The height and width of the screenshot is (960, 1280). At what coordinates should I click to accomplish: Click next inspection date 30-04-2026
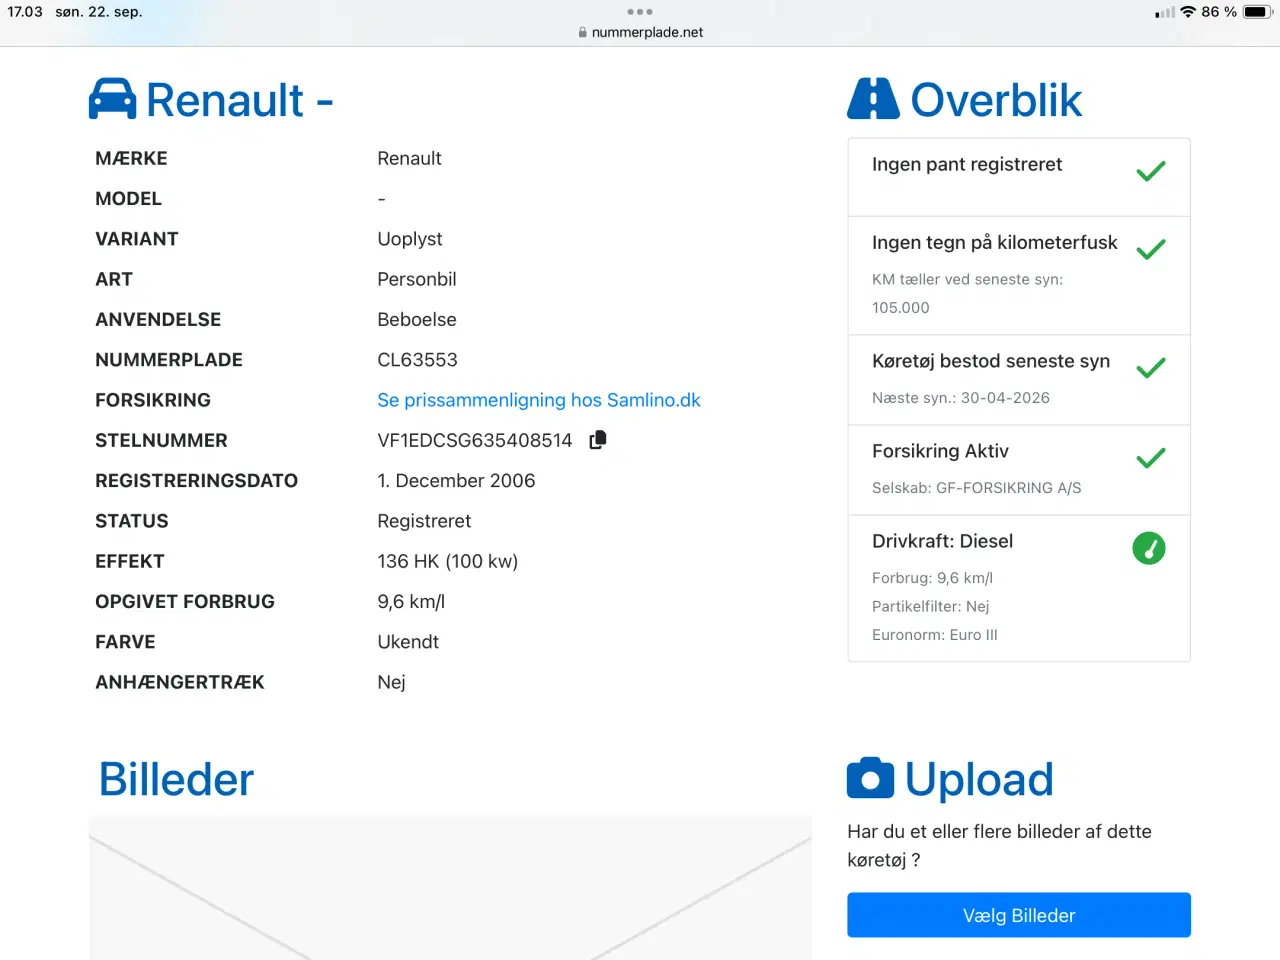pos(1005,398)
